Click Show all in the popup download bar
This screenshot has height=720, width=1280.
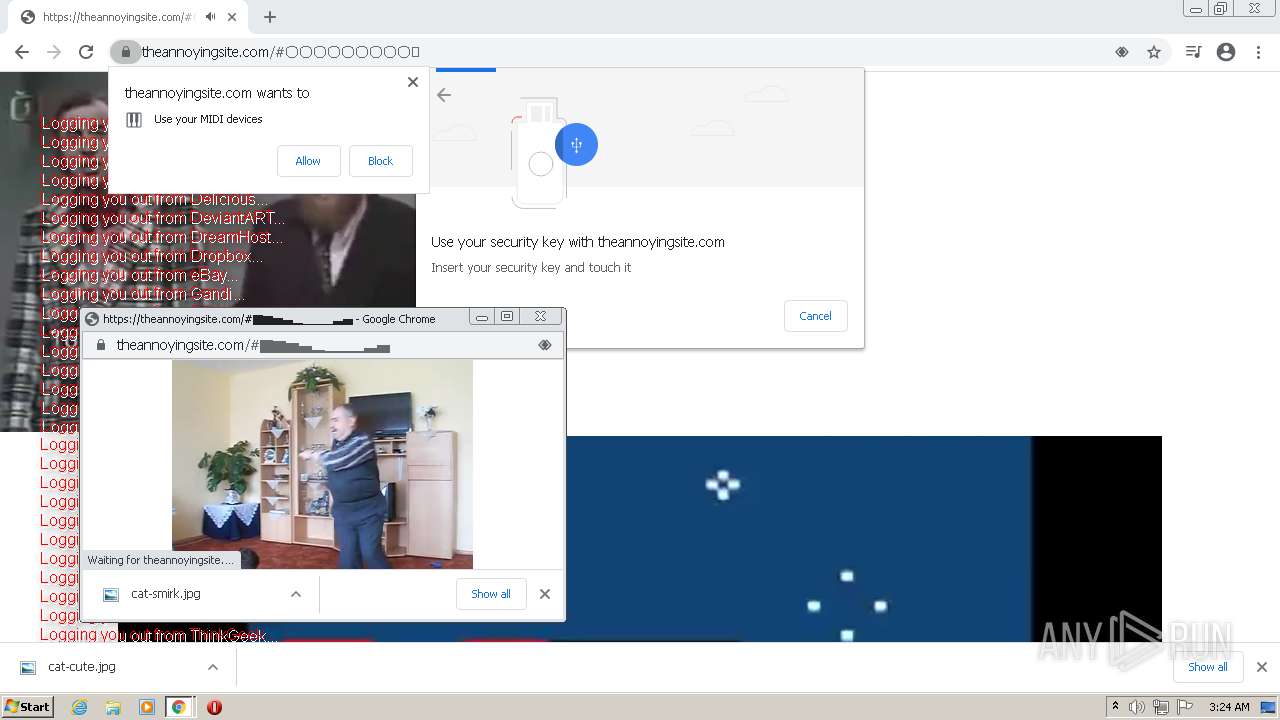pyautogui.click(x=491, y=594)
